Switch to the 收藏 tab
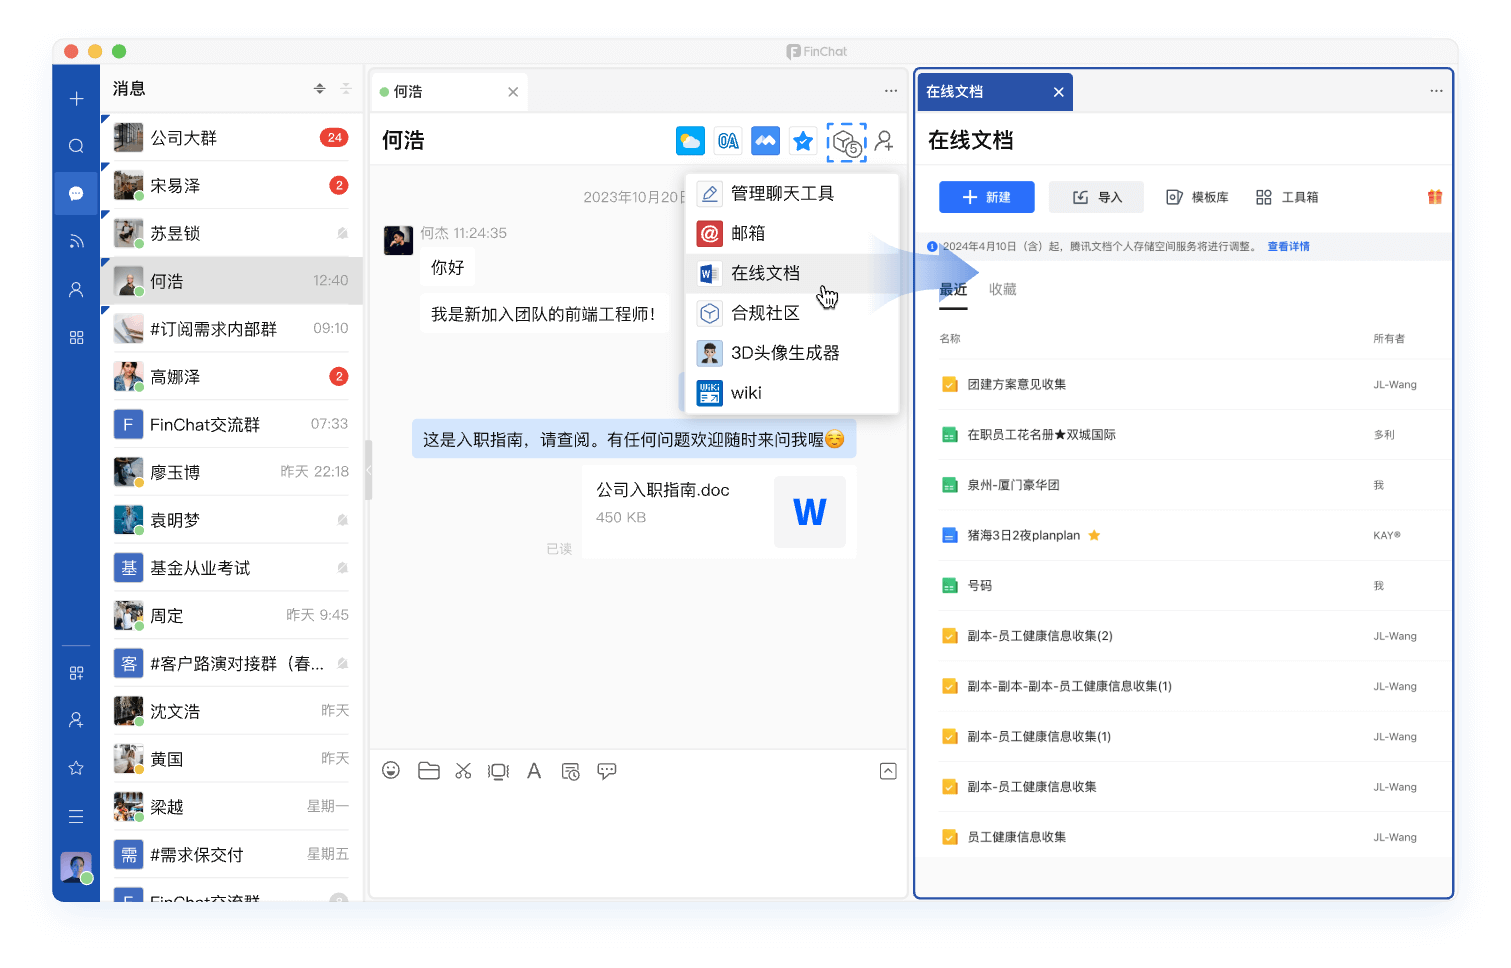The width and height of the screenshot is (1511, 968). coord(1002,289)
